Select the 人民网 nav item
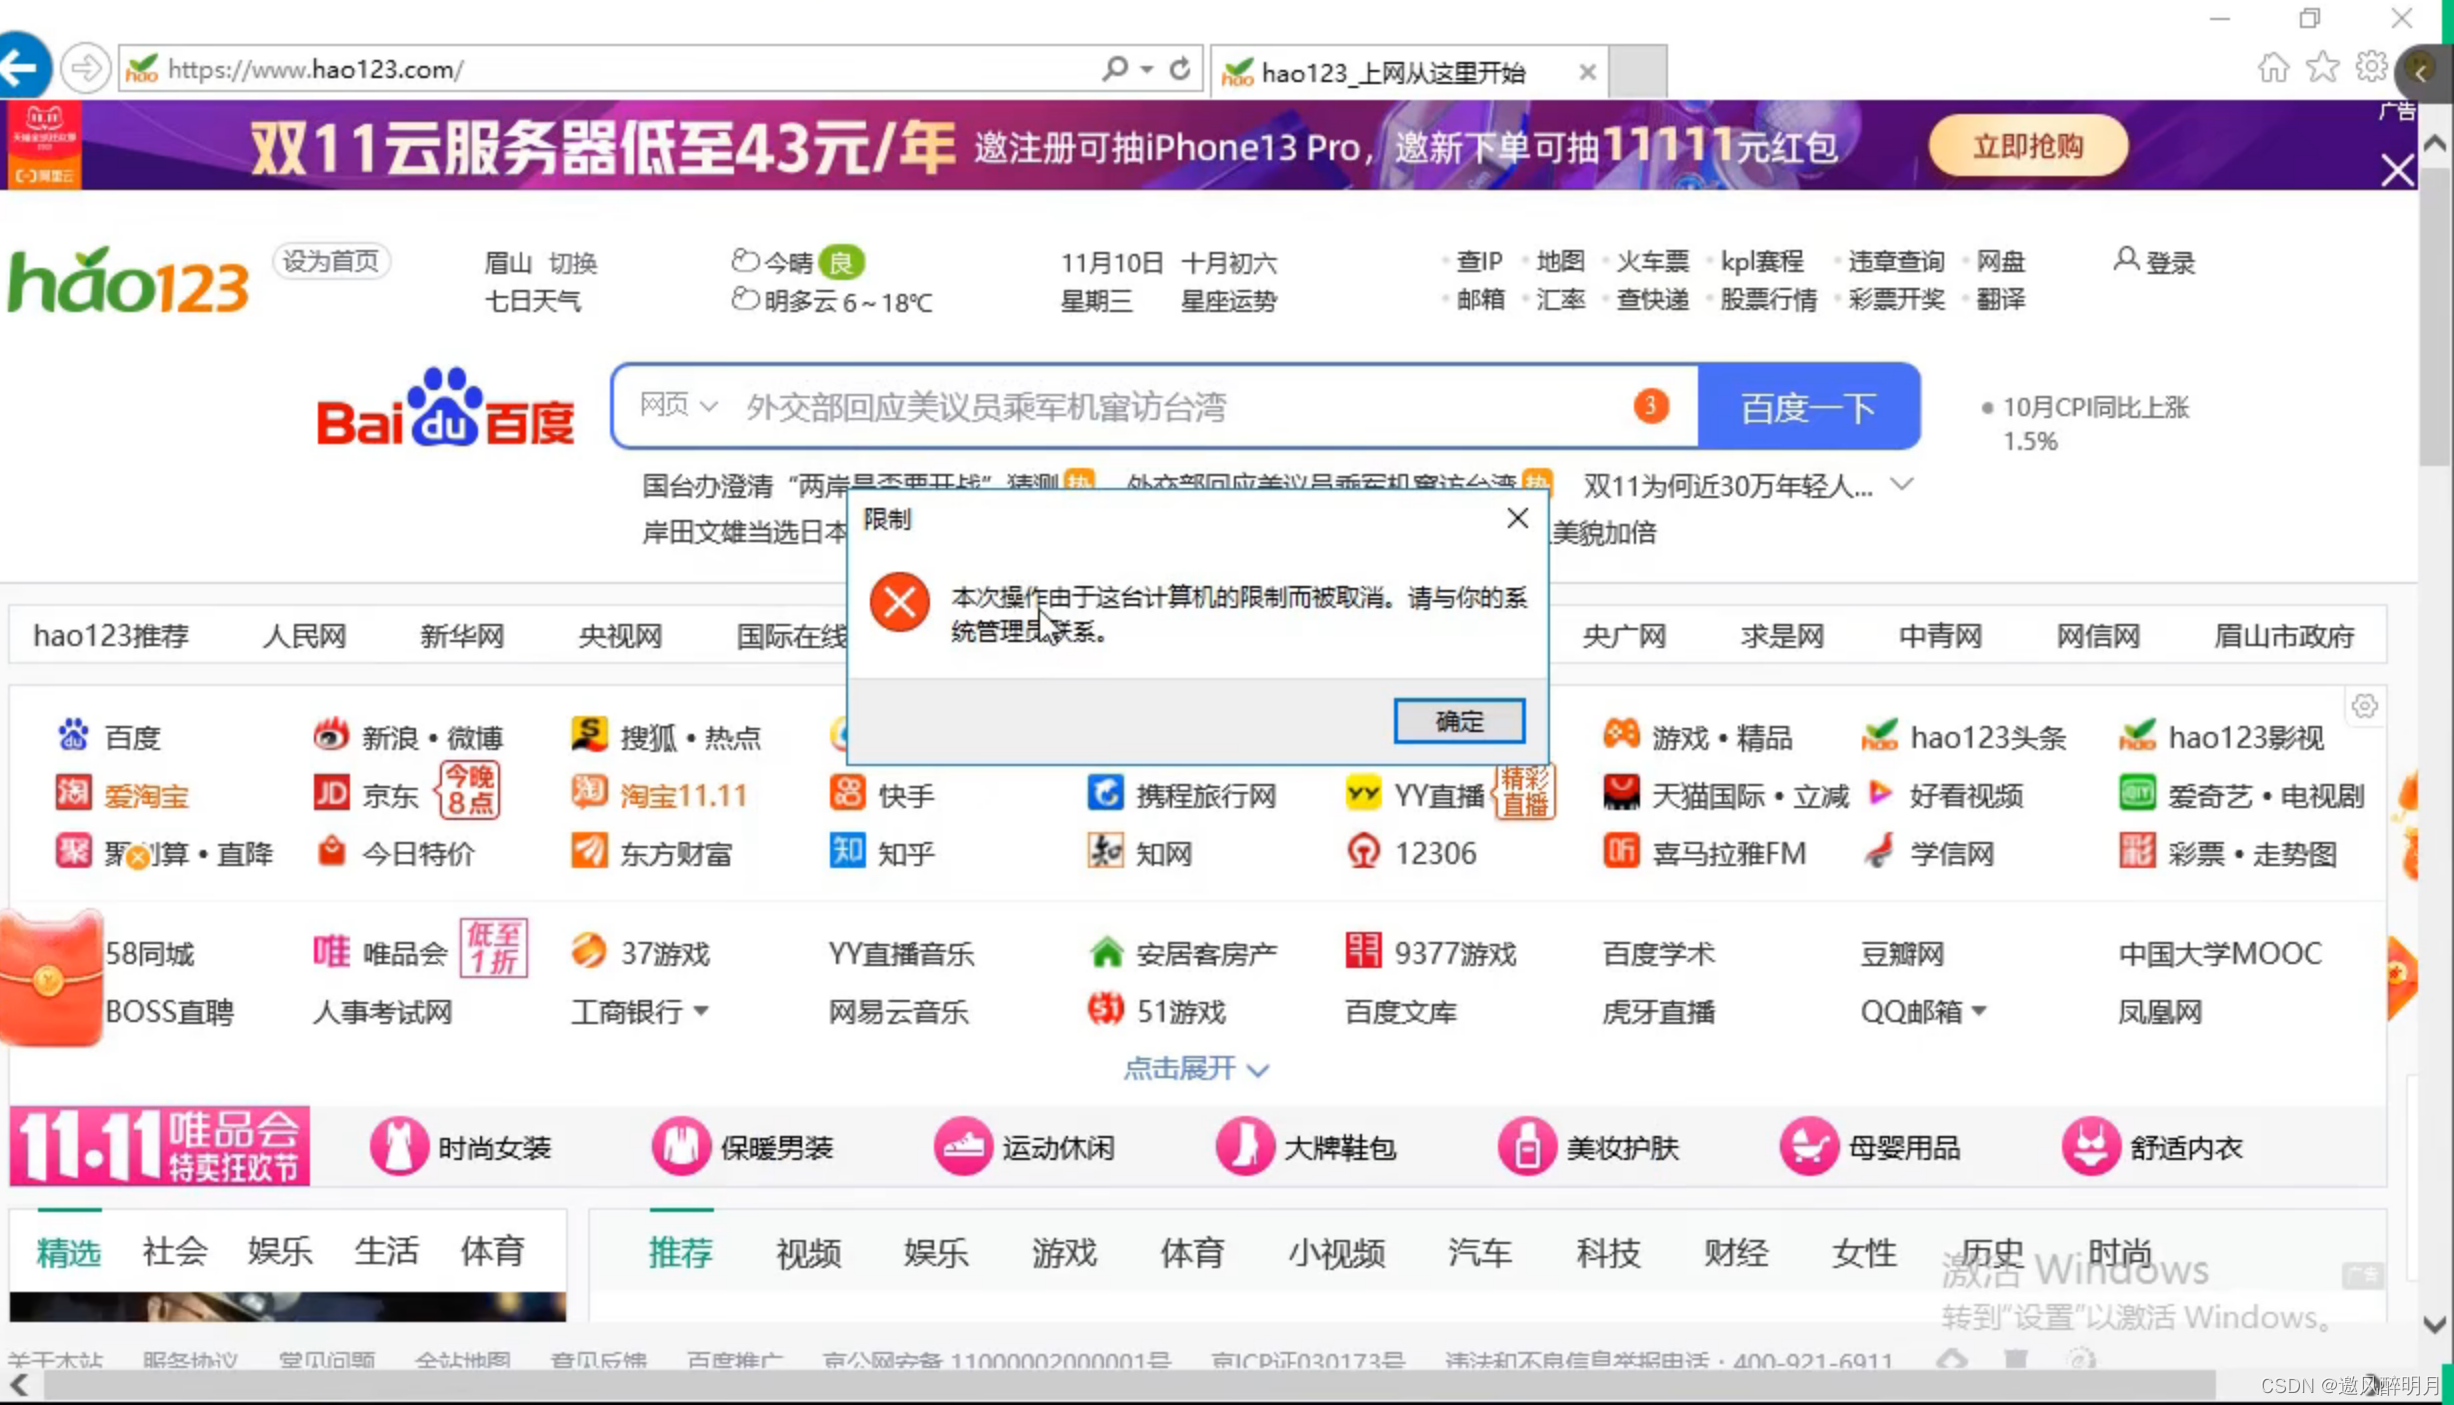The height and width of the screenshot is (1405, 2454). pyautogui.click(x=304, y=636)
